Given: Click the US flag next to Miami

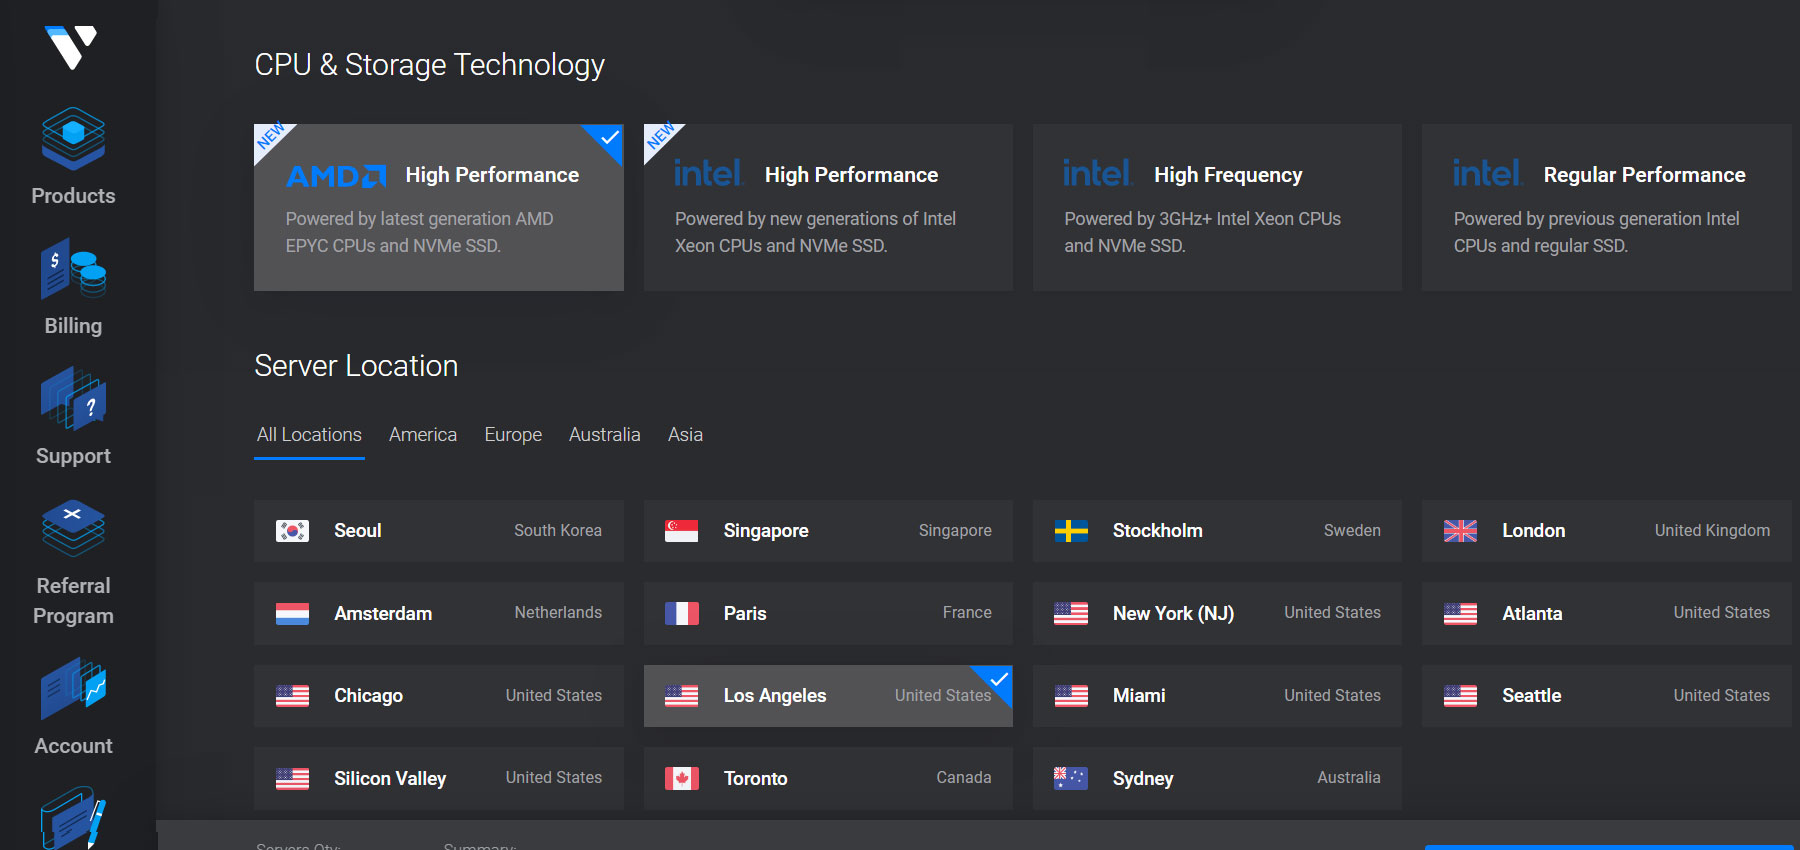Looking at the screenshot, I should 1071,696.
